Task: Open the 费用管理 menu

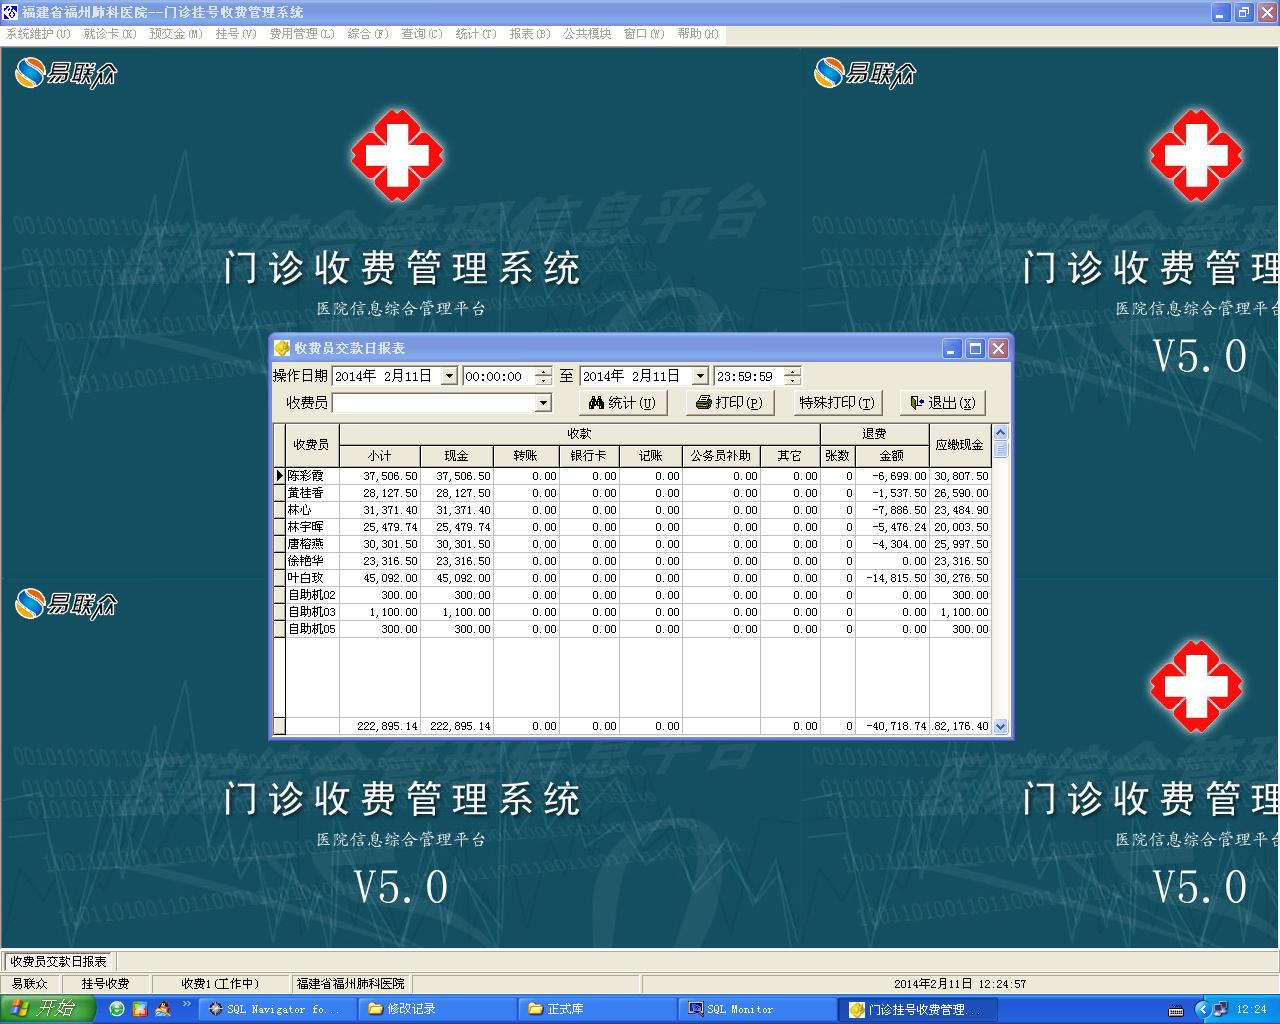Action: click(x=301, y=34)
